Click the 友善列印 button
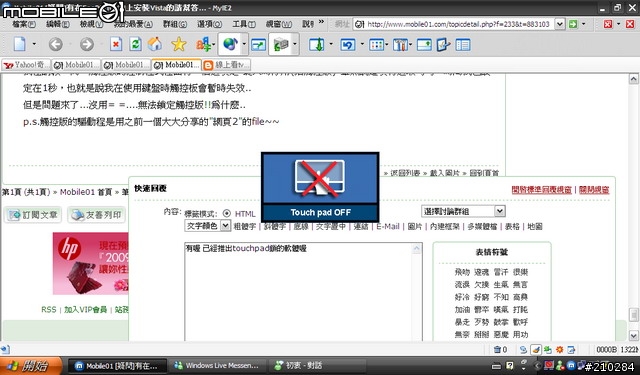 [x=97, y=215]
